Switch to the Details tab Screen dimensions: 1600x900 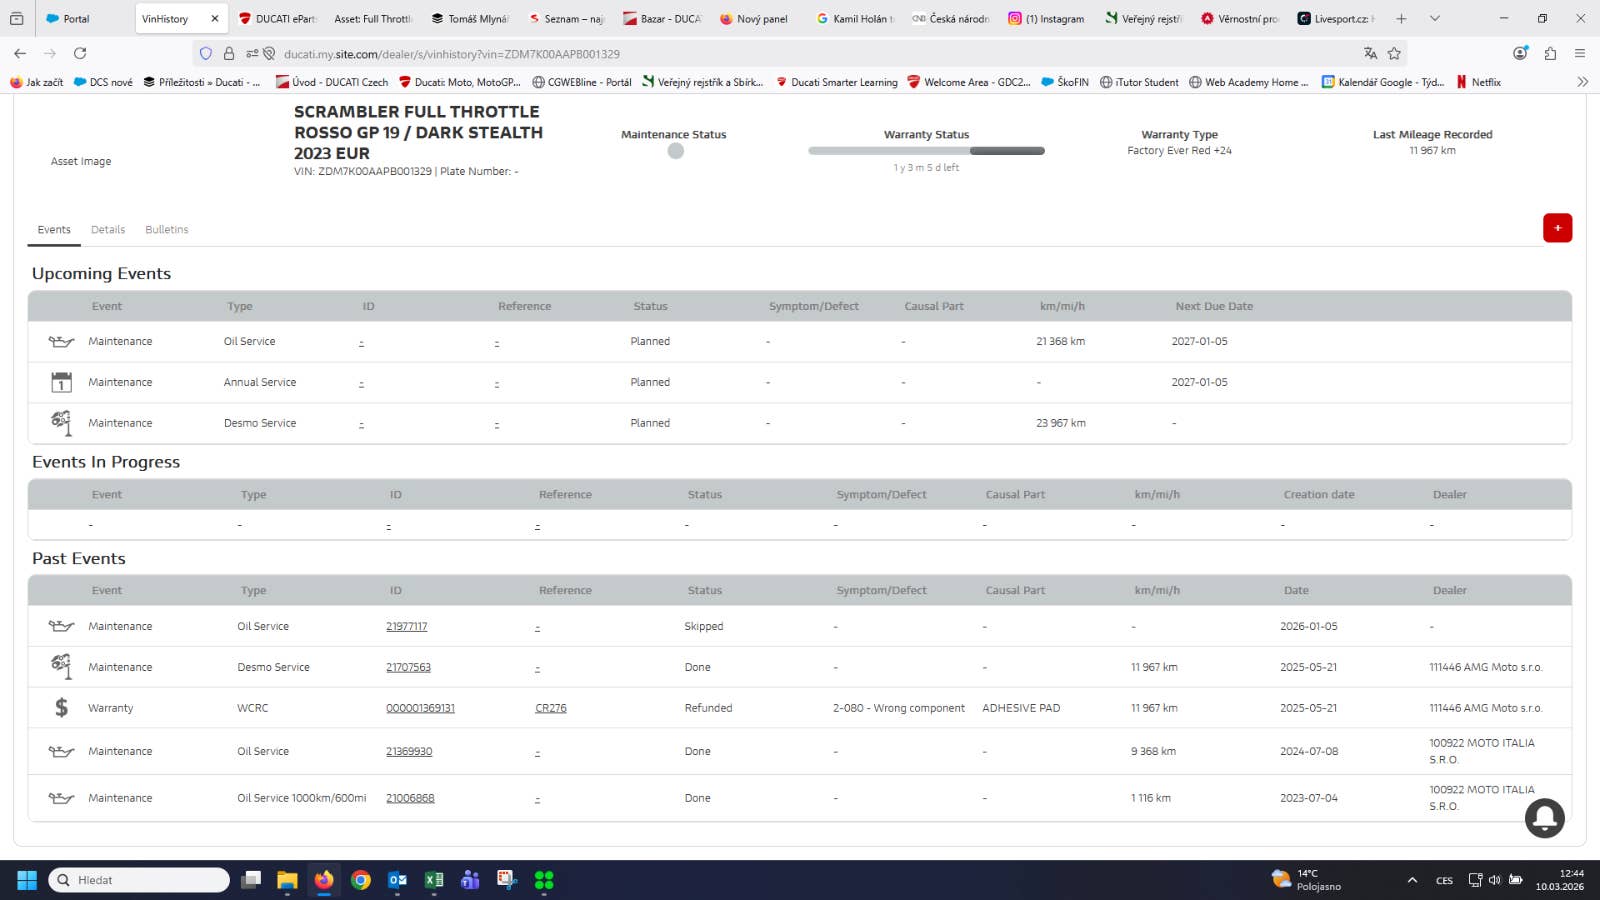point(108,230)
